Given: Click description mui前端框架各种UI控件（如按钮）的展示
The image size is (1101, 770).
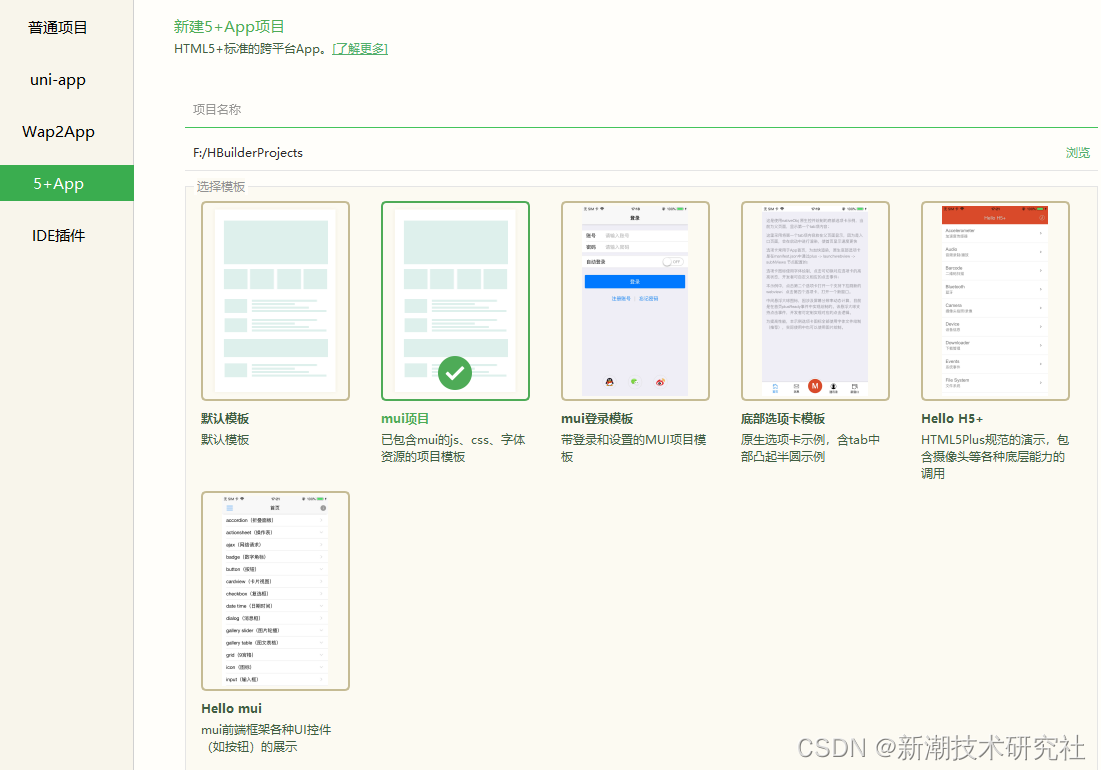Looking at the screenshot, I should pyautogui.click(x=266, y=738).
